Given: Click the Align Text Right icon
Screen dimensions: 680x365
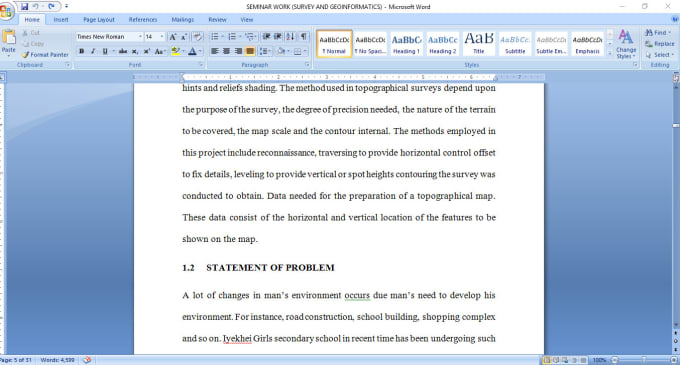Looking at the screenshot, I should 238,51.
